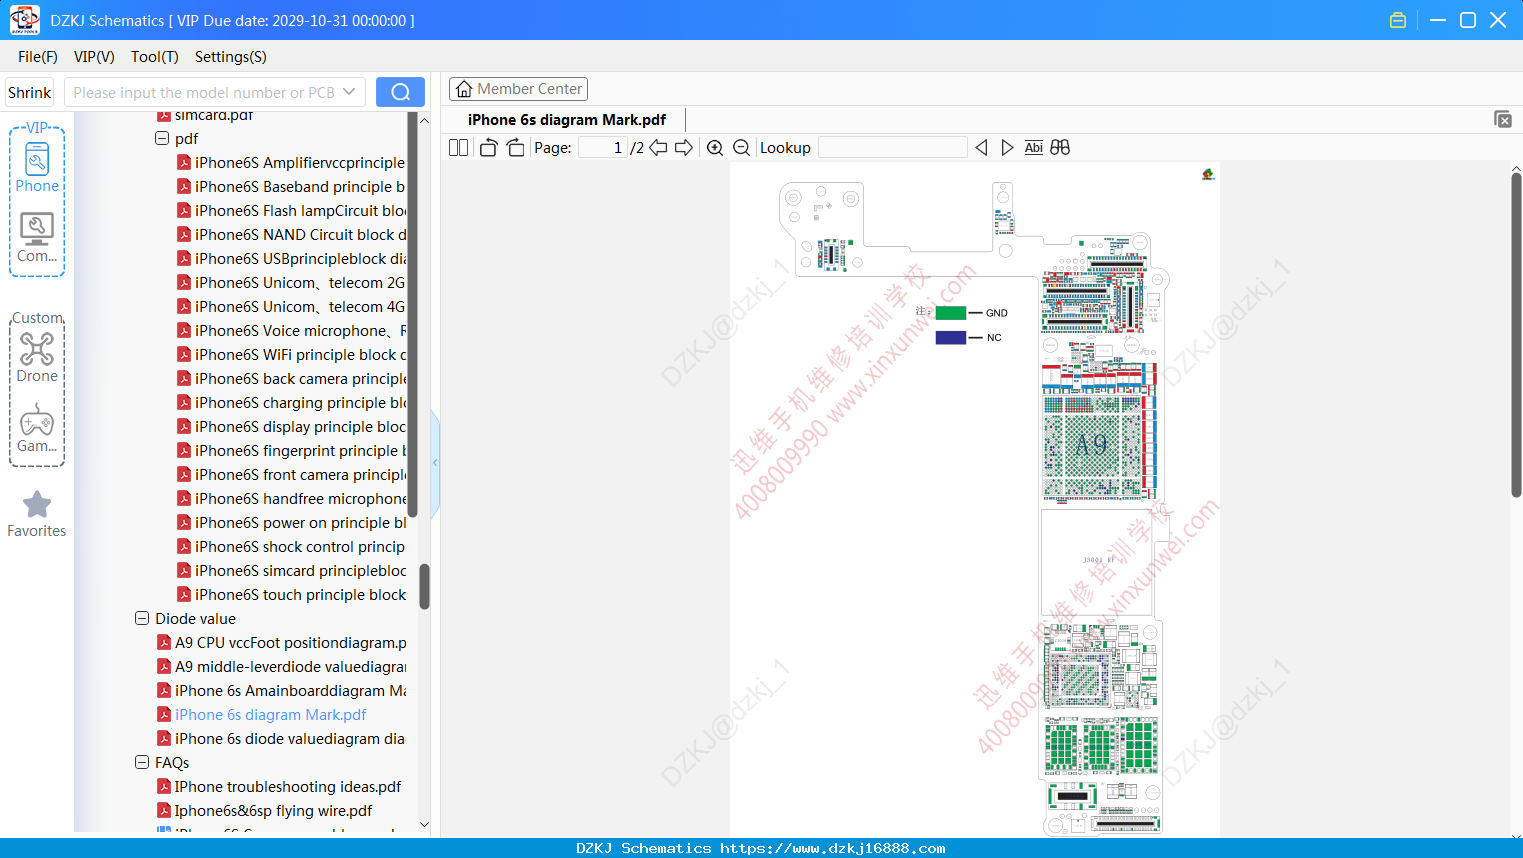
Task: Open iPhone6S charging principle block file
Action: 300,402
